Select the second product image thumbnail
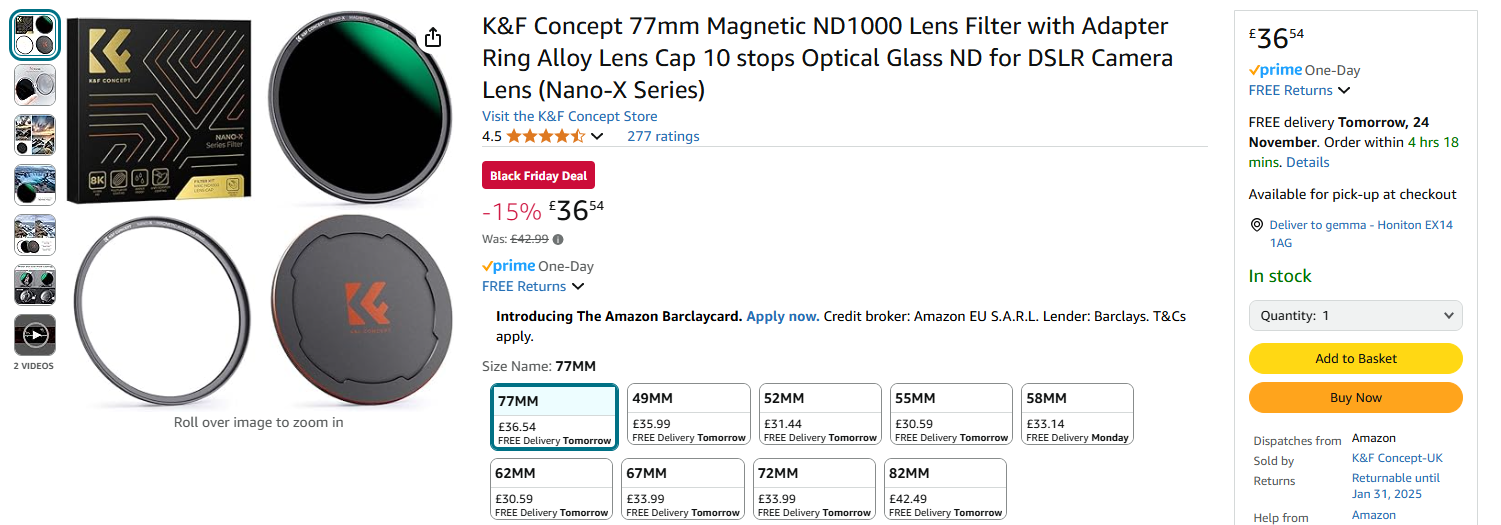 pos(35,85)
